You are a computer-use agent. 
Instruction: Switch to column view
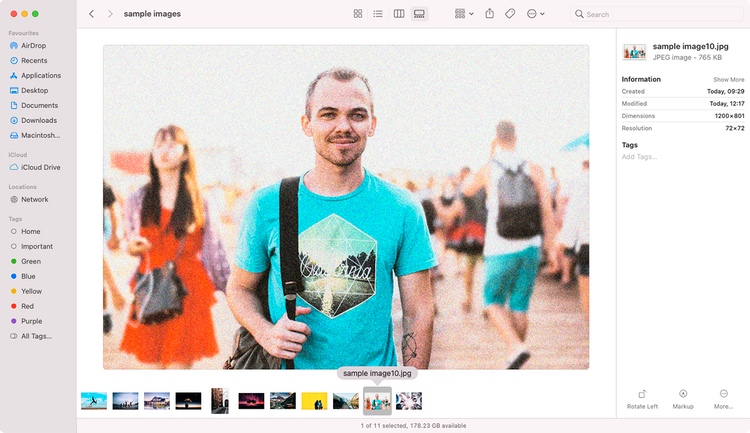[x=399, y=14]
